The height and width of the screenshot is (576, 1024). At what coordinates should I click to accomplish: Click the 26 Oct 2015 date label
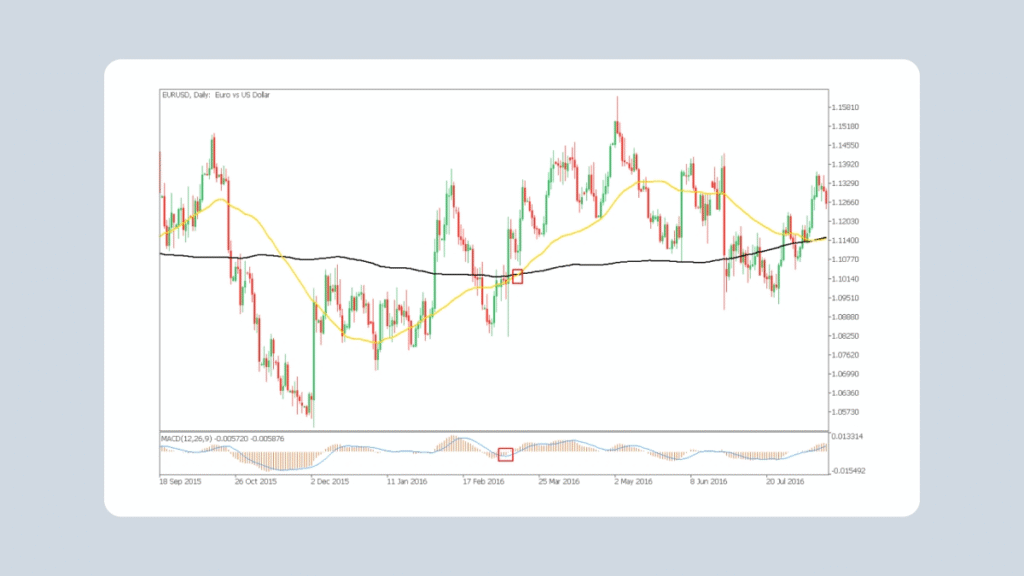pyautogui.click(x=254, y=481)
